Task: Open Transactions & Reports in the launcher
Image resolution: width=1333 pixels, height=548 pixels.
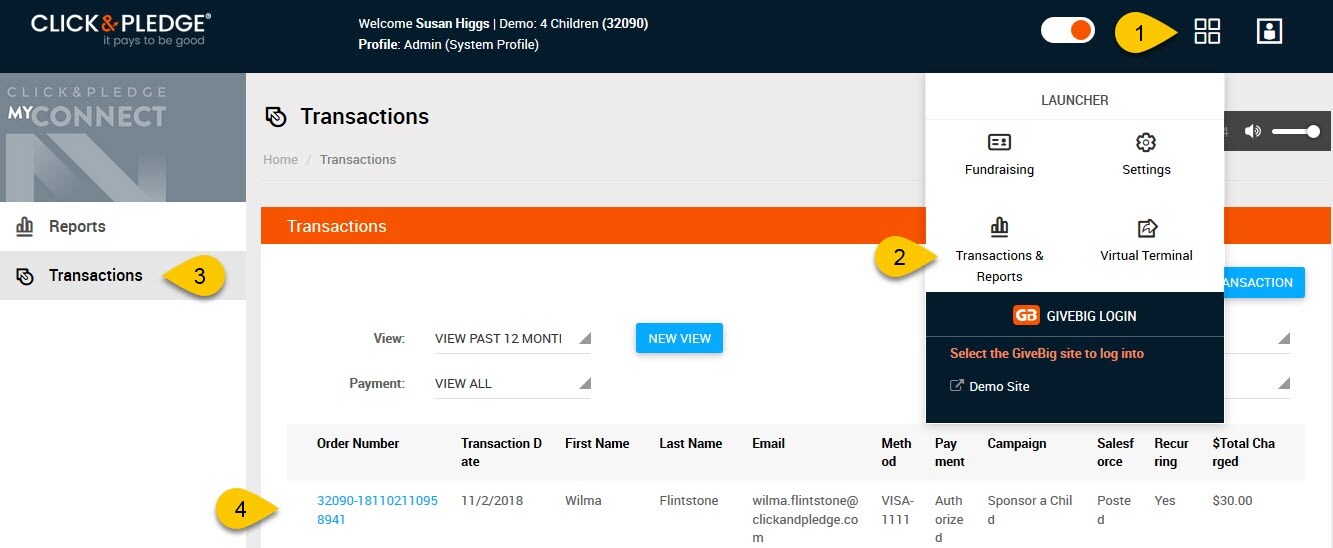Action: point(999,250)
